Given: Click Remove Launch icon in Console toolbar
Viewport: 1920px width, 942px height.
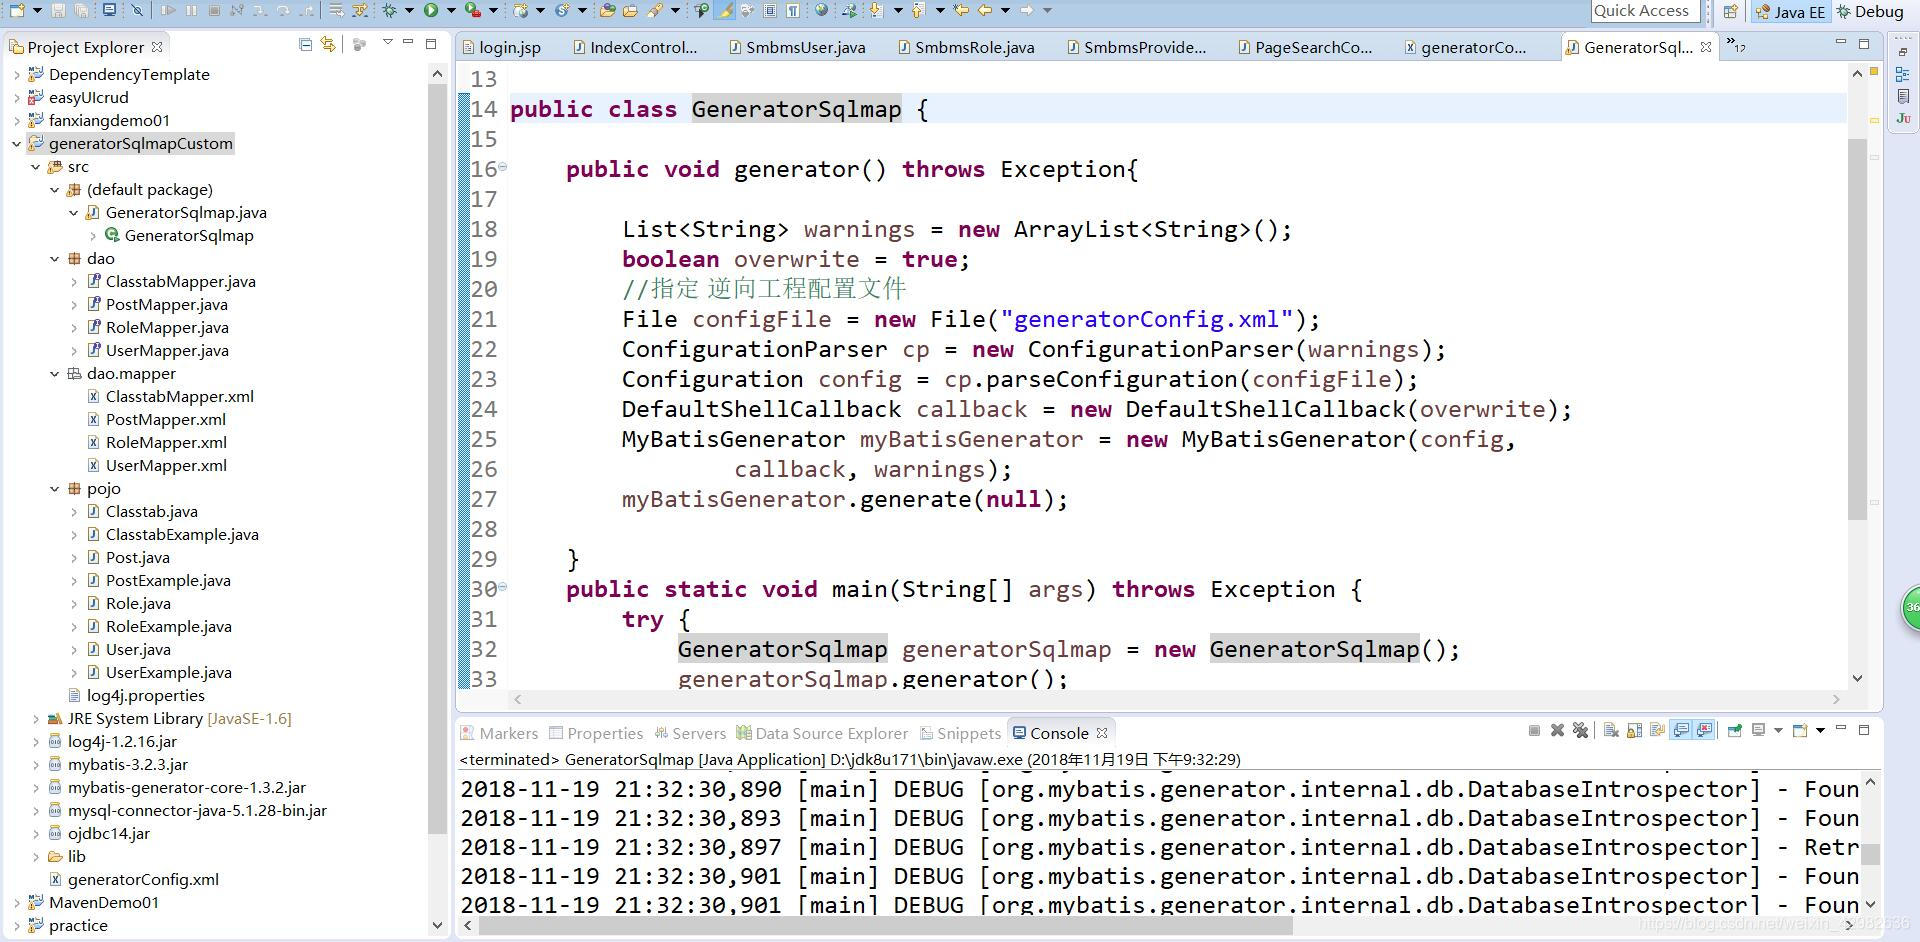Looking at the screenshot, I should point(1557,730).
